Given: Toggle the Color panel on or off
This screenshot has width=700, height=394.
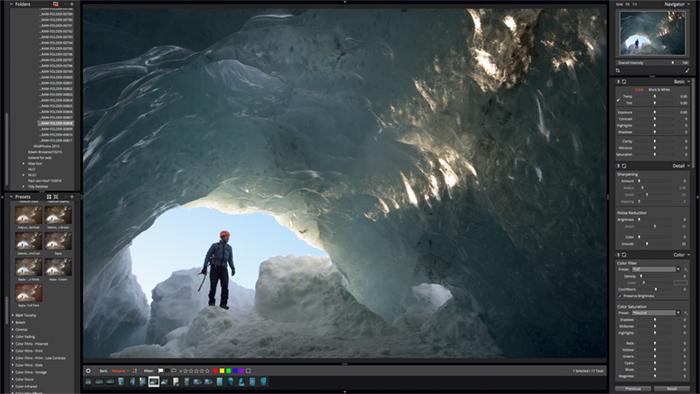Looking at the screenshot, I should 618,255.
